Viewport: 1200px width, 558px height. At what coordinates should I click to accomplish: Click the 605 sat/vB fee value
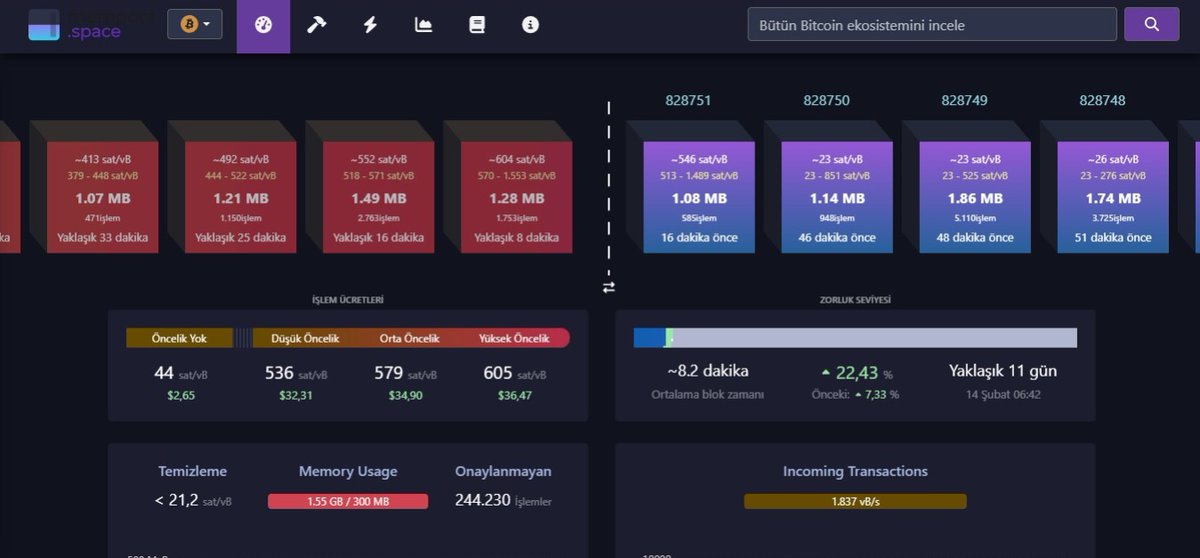515,373
